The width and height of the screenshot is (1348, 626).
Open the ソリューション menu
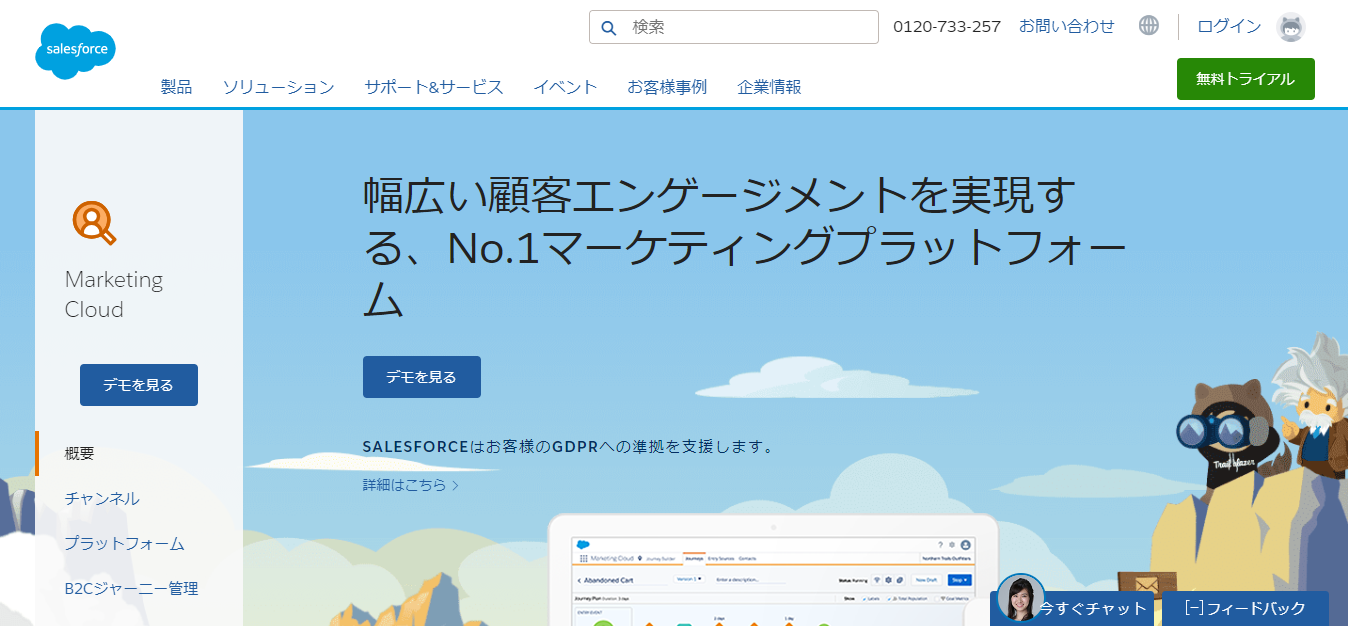click(x=278, y=87)
